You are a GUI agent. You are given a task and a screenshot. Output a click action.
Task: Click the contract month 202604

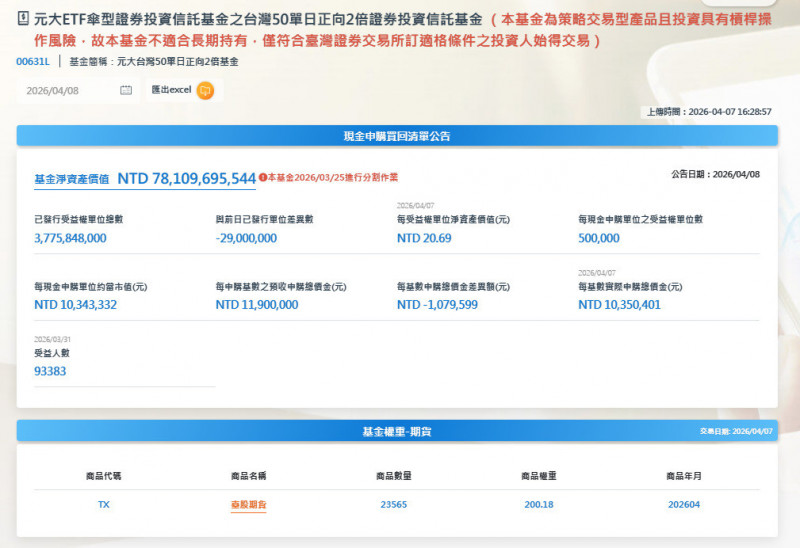[684, 504]
